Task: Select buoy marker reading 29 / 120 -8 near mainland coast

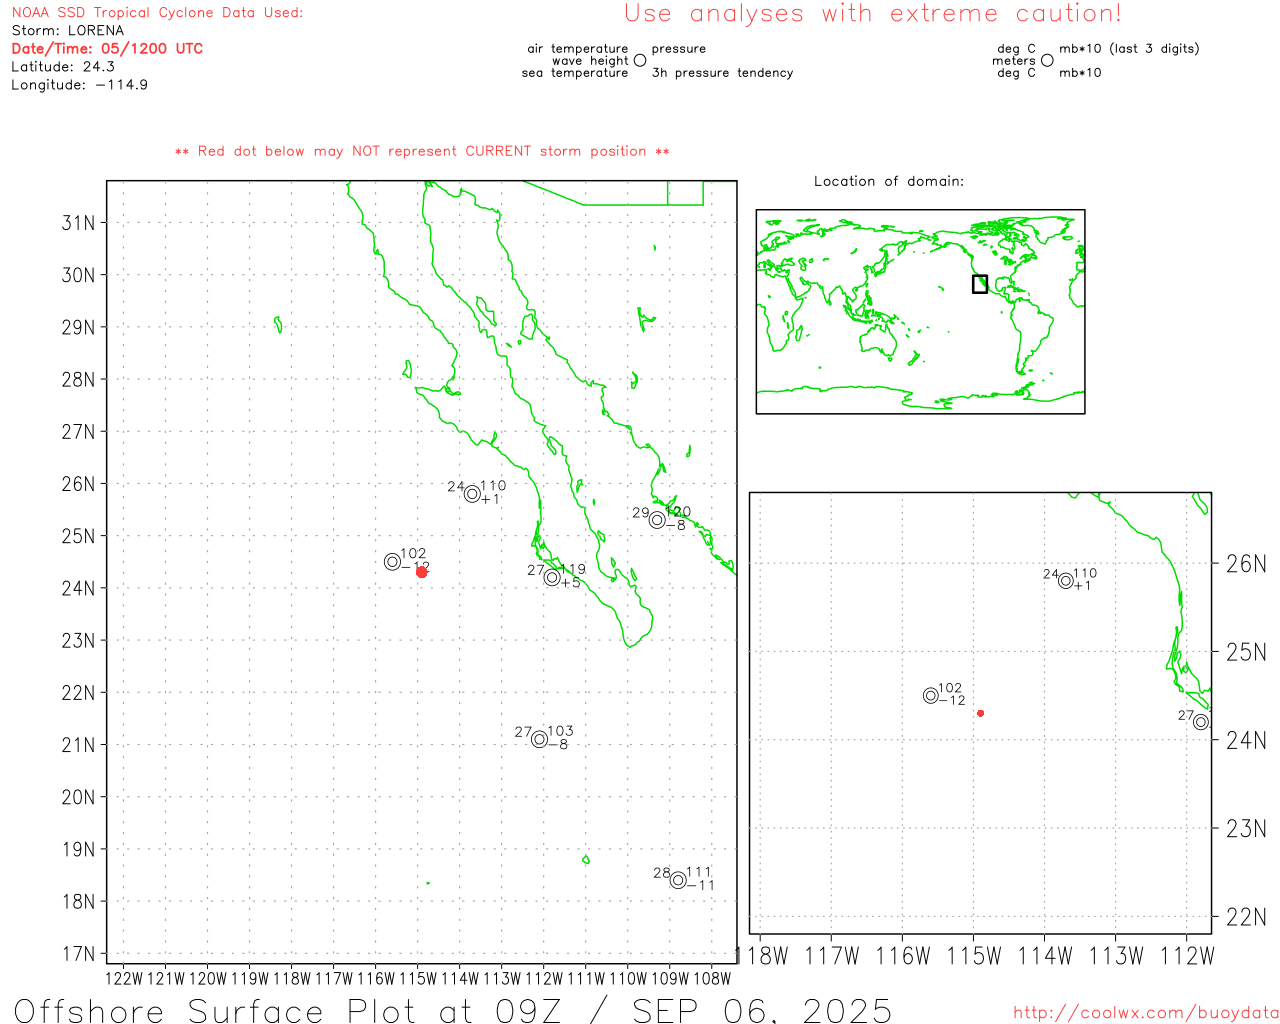Action: point(657,519)
